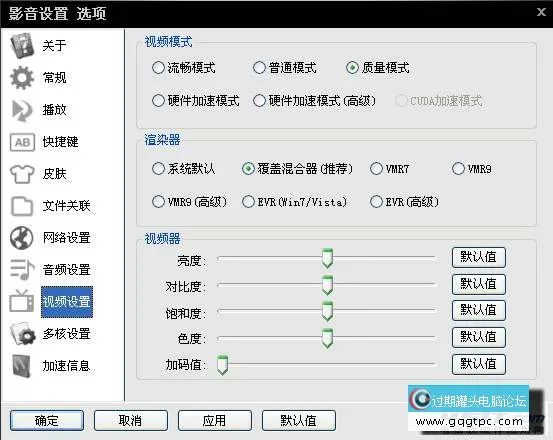Viewport: 553px width, 440px height.
Task: Switch to 快捷键 settings page
Action: pyautogui.click(x=60, y=142)
